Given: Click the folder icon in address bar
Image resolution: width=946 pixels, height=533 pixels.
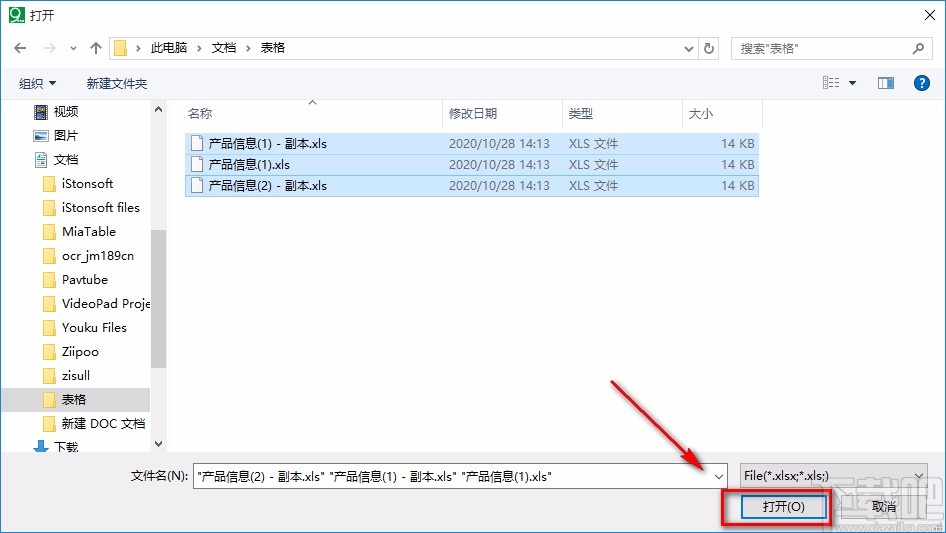Looking at the screenshot, I should pos(121,48).
